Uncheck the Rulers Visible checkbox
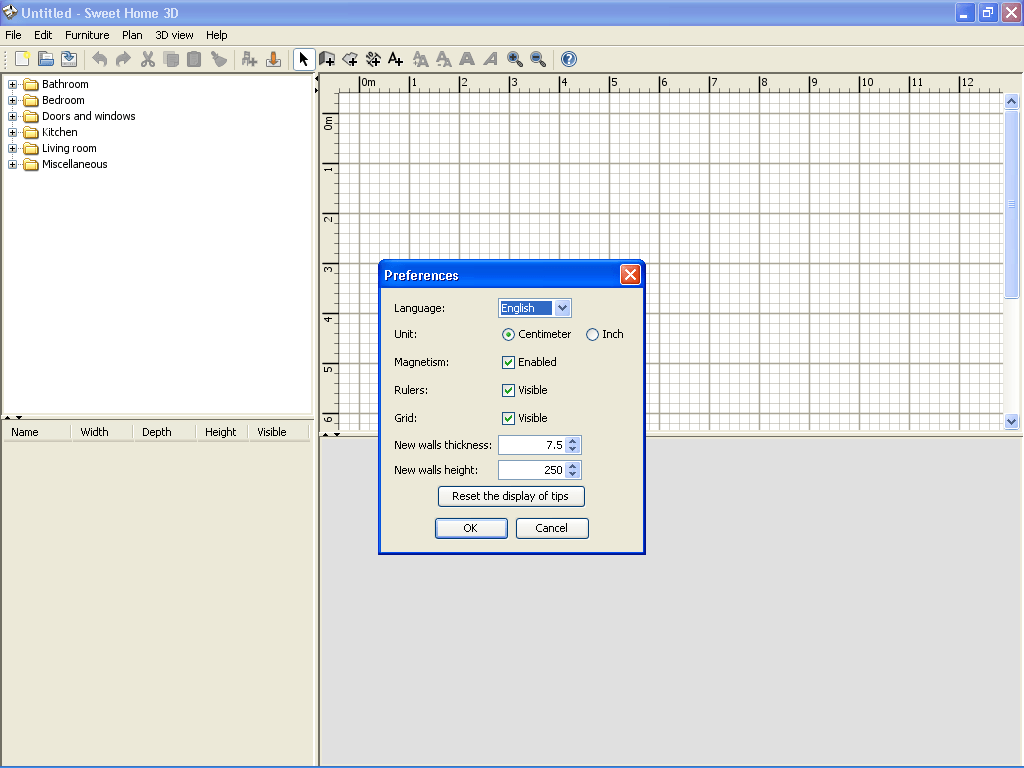Viewport: 1024px width, 768px height. coord(508,390)
